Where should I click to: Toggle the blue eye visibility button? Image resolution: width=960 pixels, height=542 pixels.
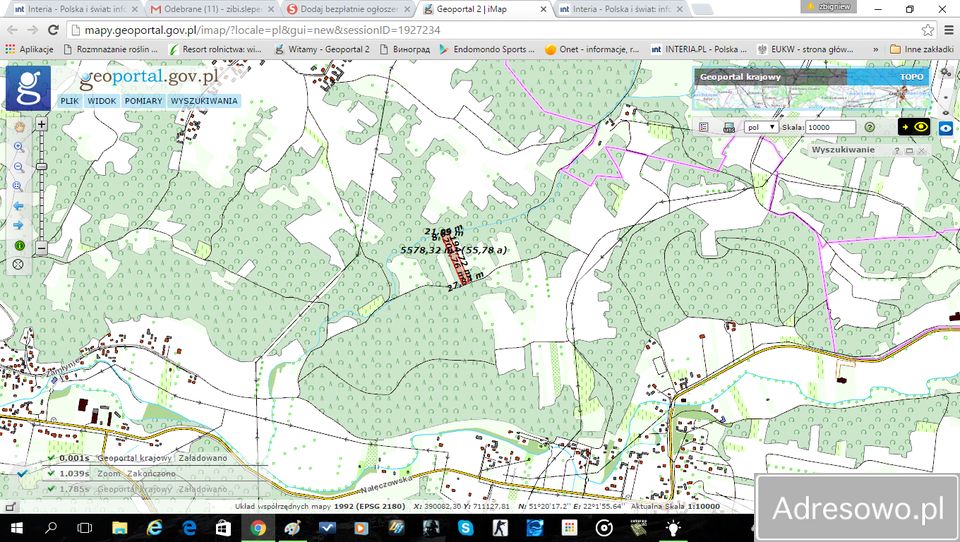(x=946, y=128)
